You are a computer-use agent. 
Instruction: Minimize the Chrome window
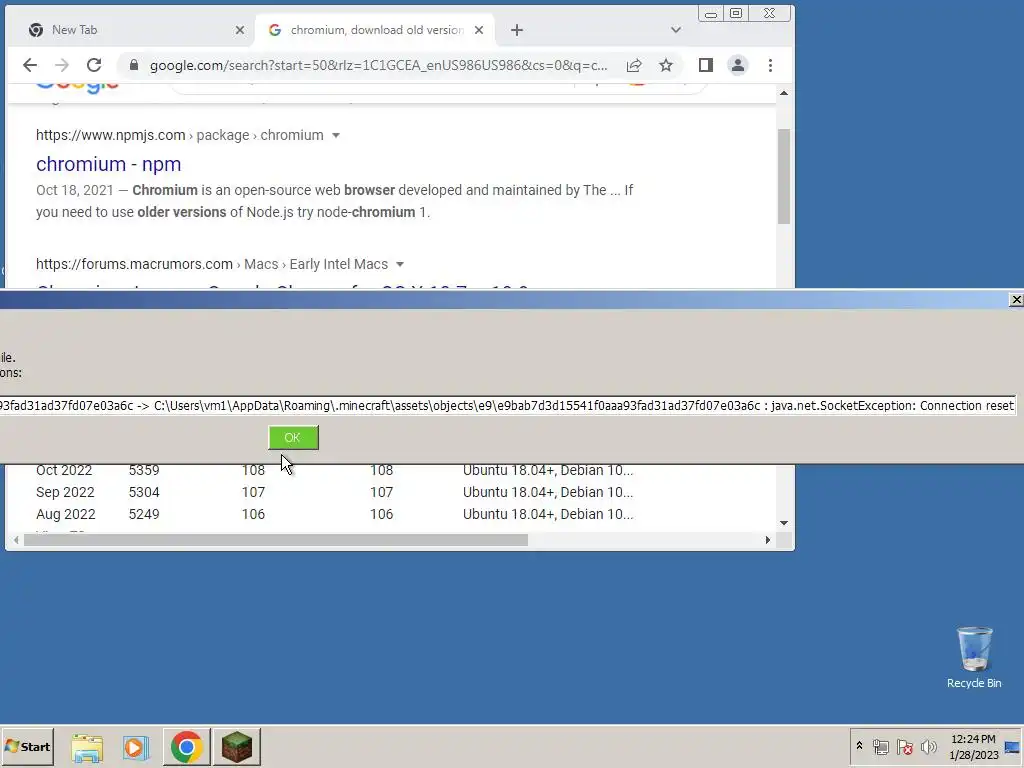711,14
